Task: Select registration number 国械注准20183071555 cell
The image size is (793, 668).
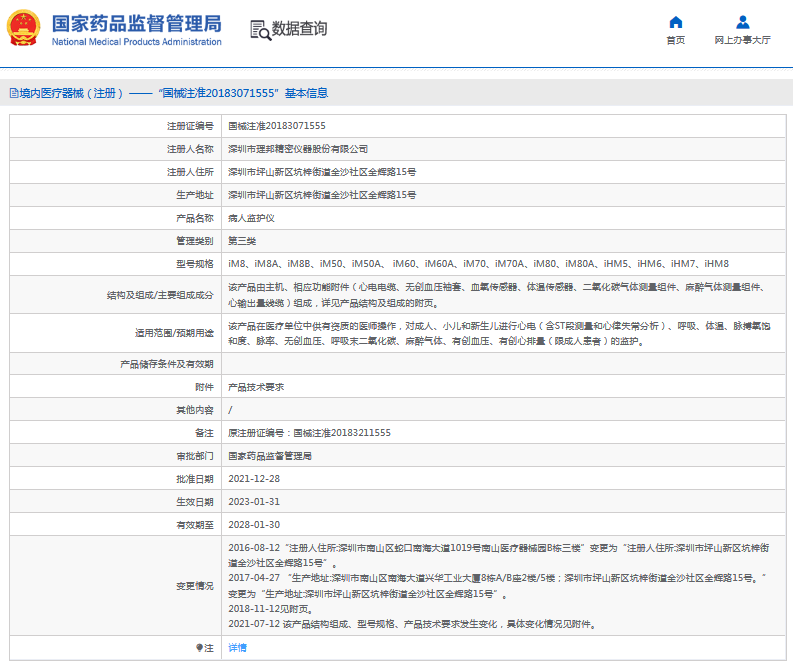Action: [x=277, y=126]
